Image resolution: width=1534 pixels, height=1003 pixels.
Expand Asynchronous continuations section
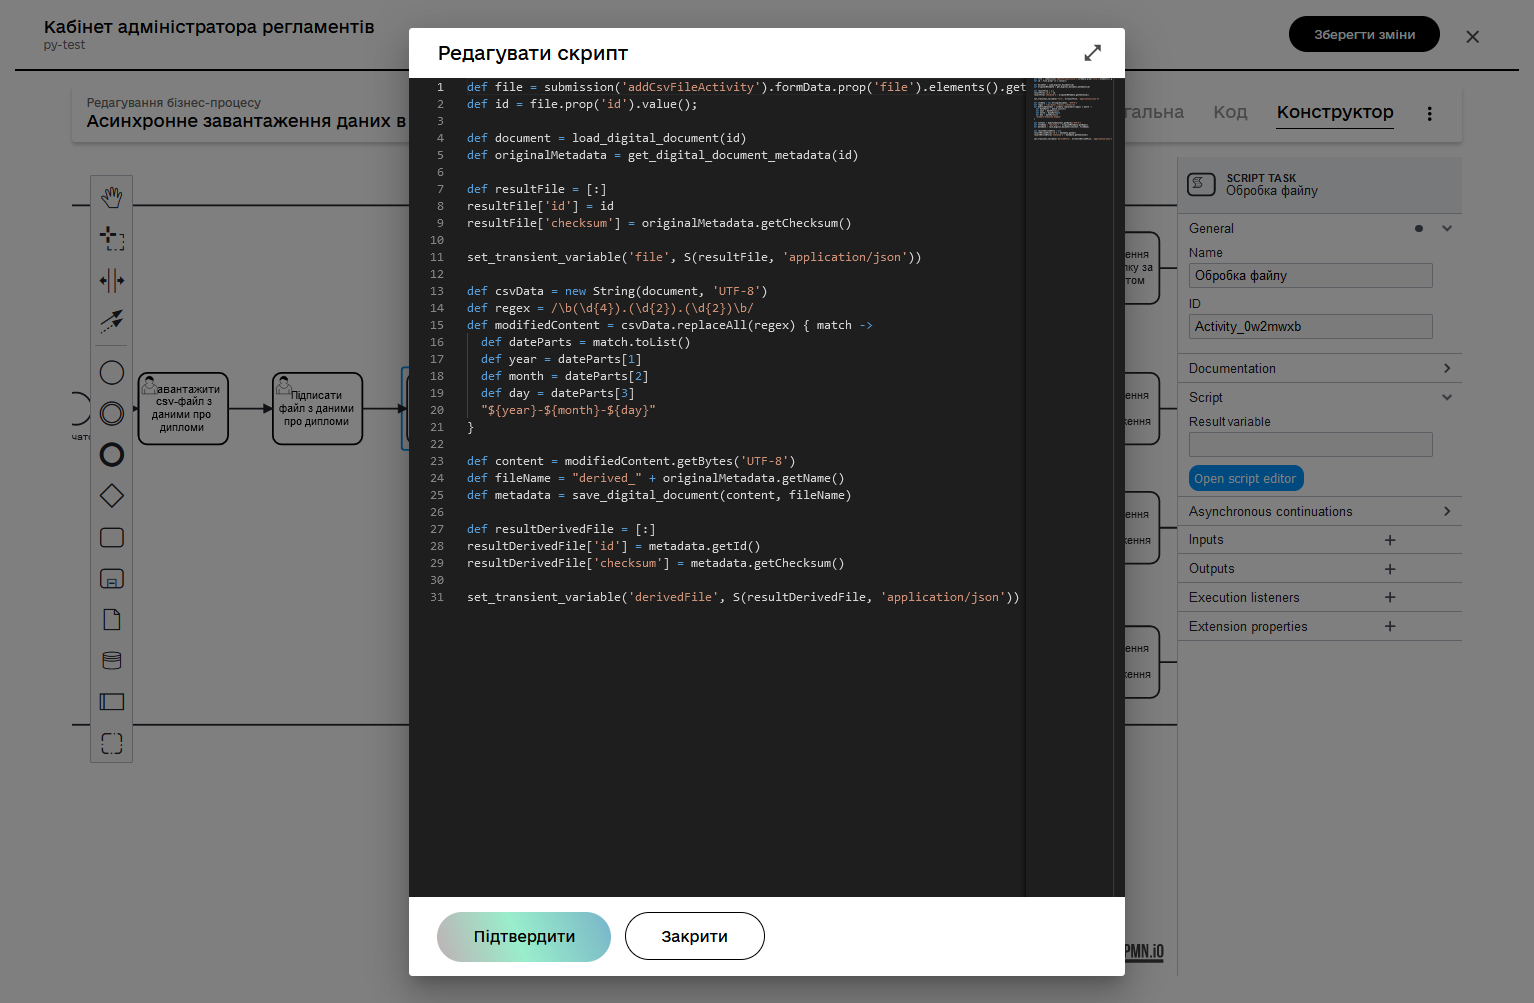(1447, 511)
